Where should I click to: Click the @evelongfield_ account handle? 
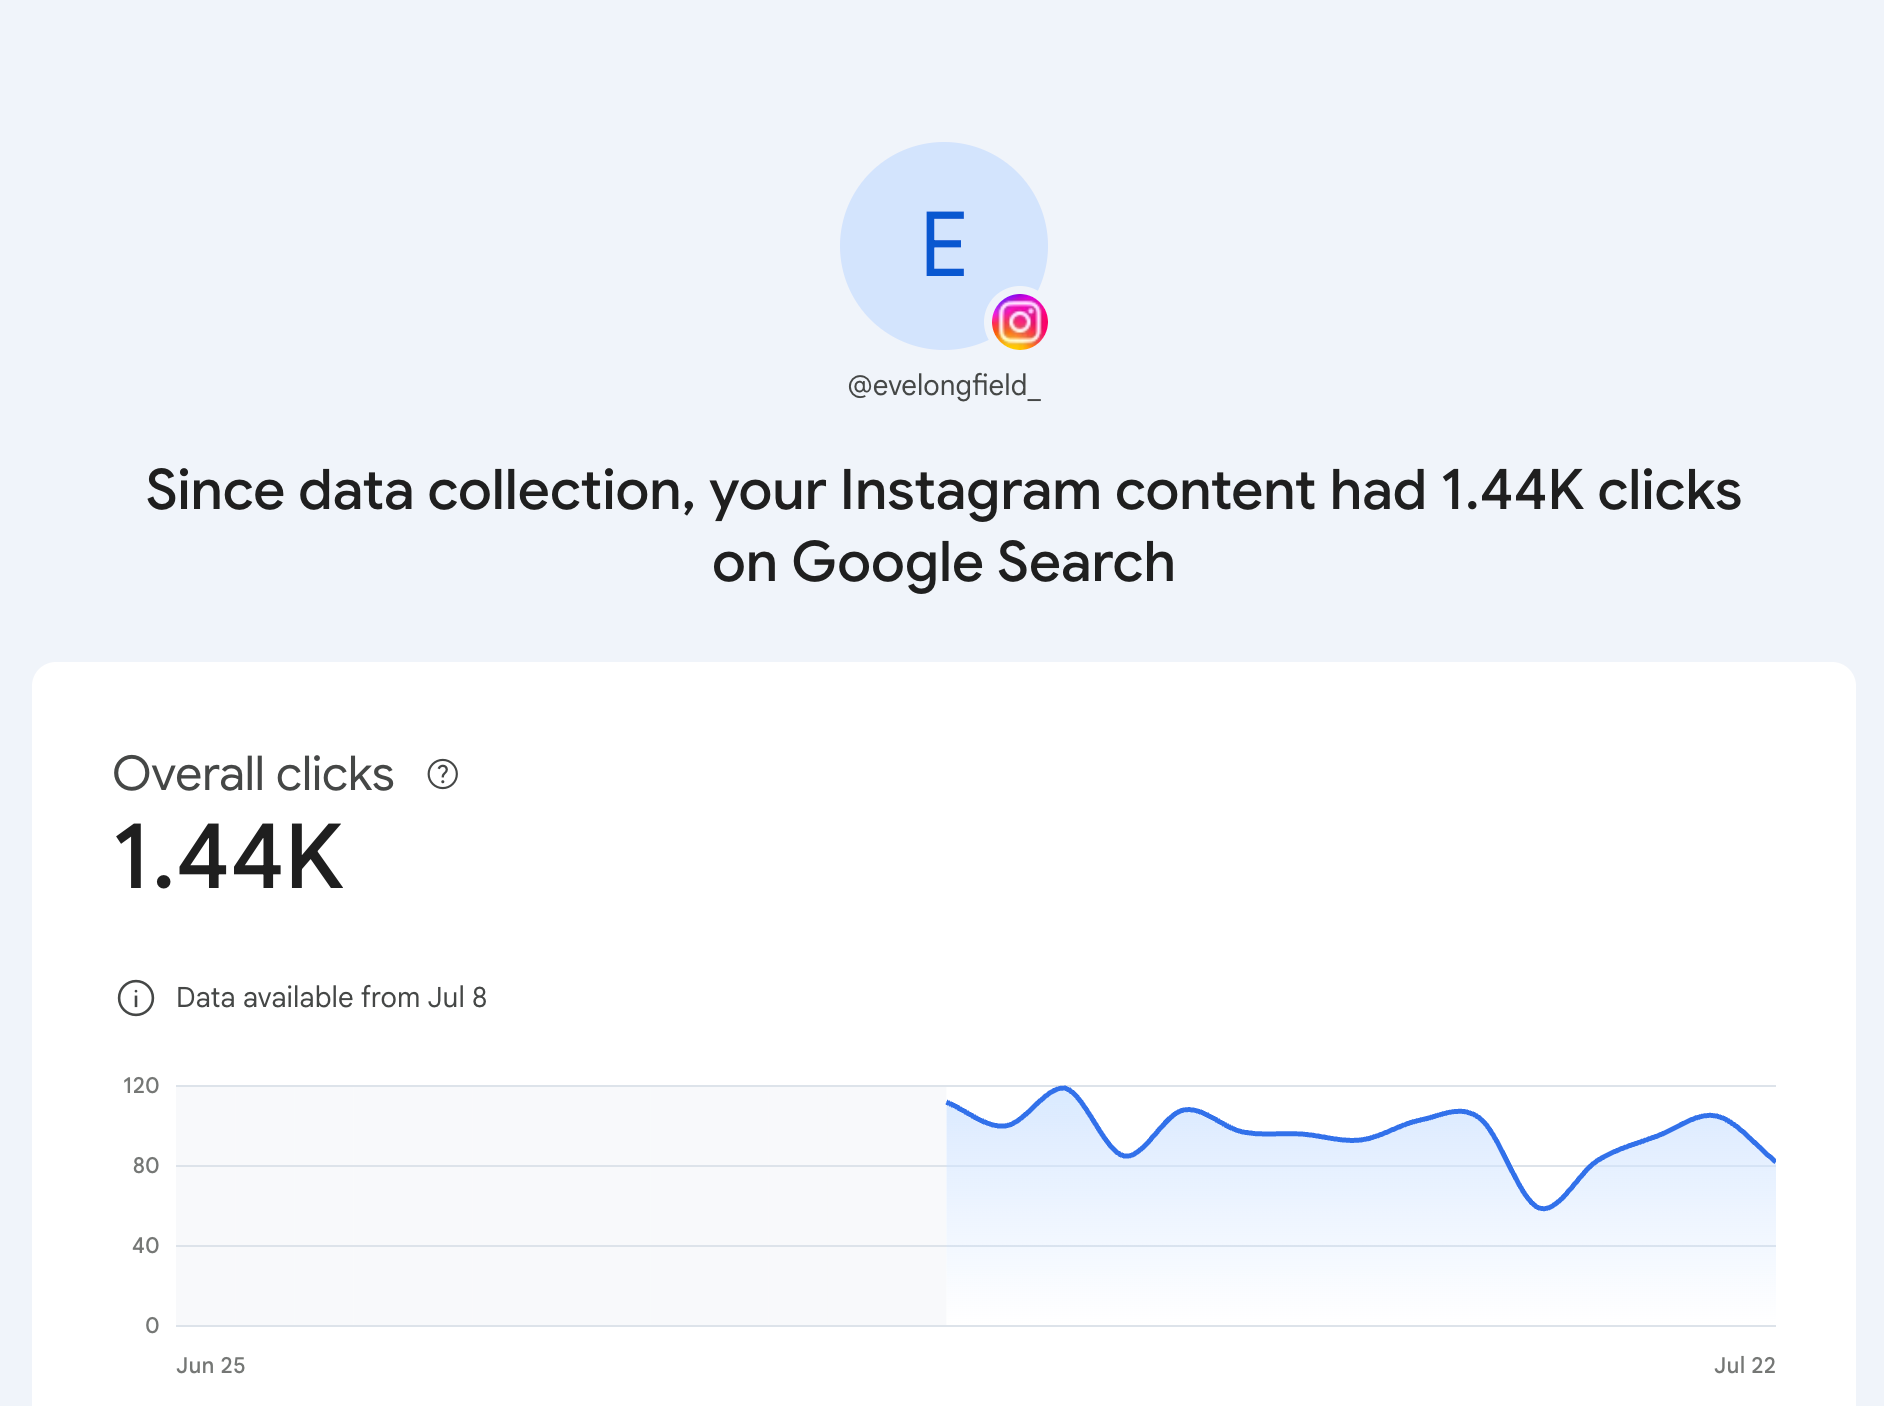pos(944,386)
